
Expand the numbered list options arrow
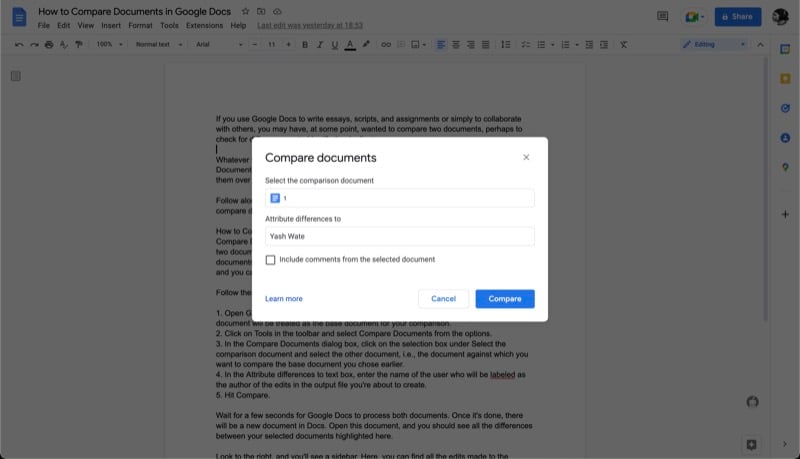577,44
